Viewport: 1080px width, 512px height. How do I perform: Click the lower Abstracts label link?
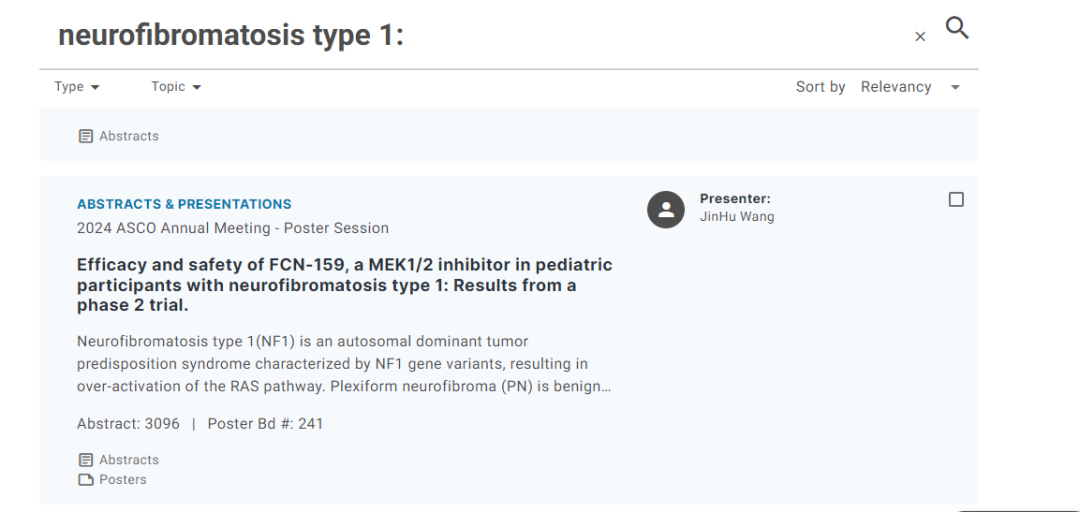[x=129, y=460]
